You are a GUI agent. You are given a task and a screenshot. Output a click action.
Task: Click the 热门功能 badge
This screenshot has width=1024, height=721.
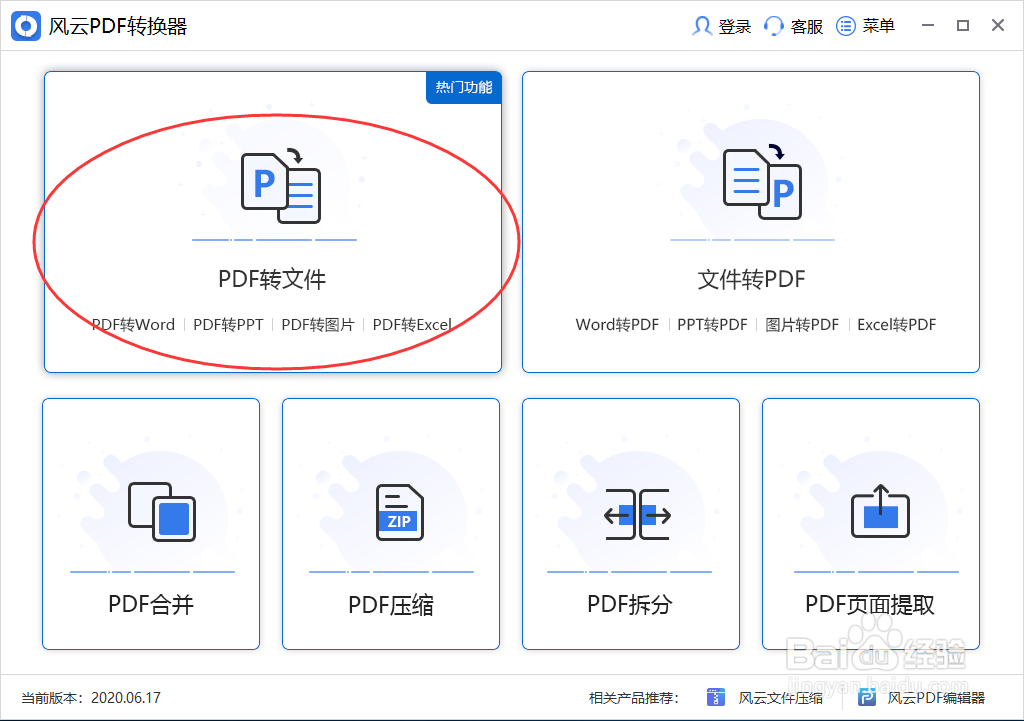463,88
